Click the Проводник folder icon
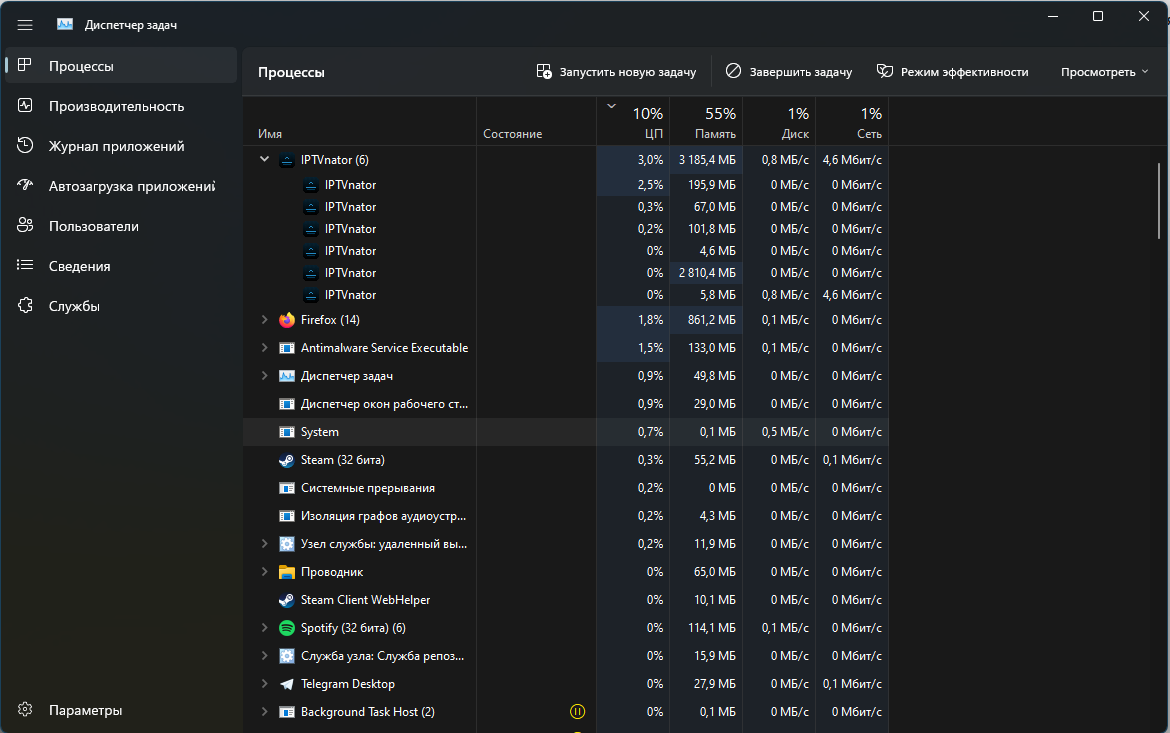1170x733 pixels. pyautogui.click(x=287, y=572)
